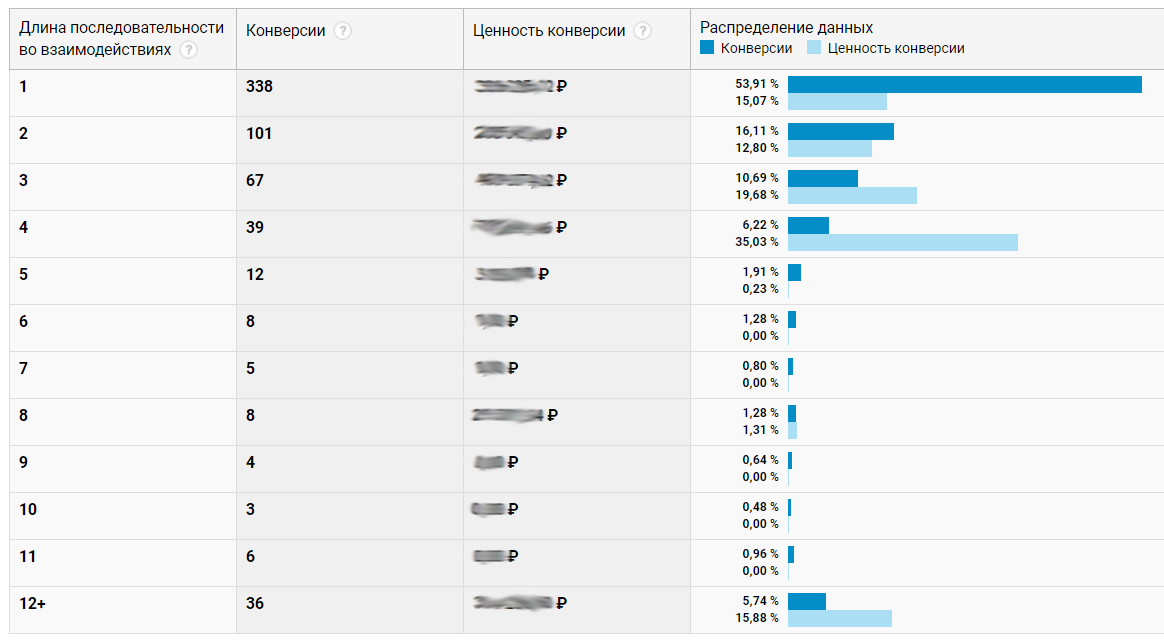This screenshot has width=1164, height=643.
Task: Click the 16,11 % dark blue bar
Action: click(x=840, y=132)
